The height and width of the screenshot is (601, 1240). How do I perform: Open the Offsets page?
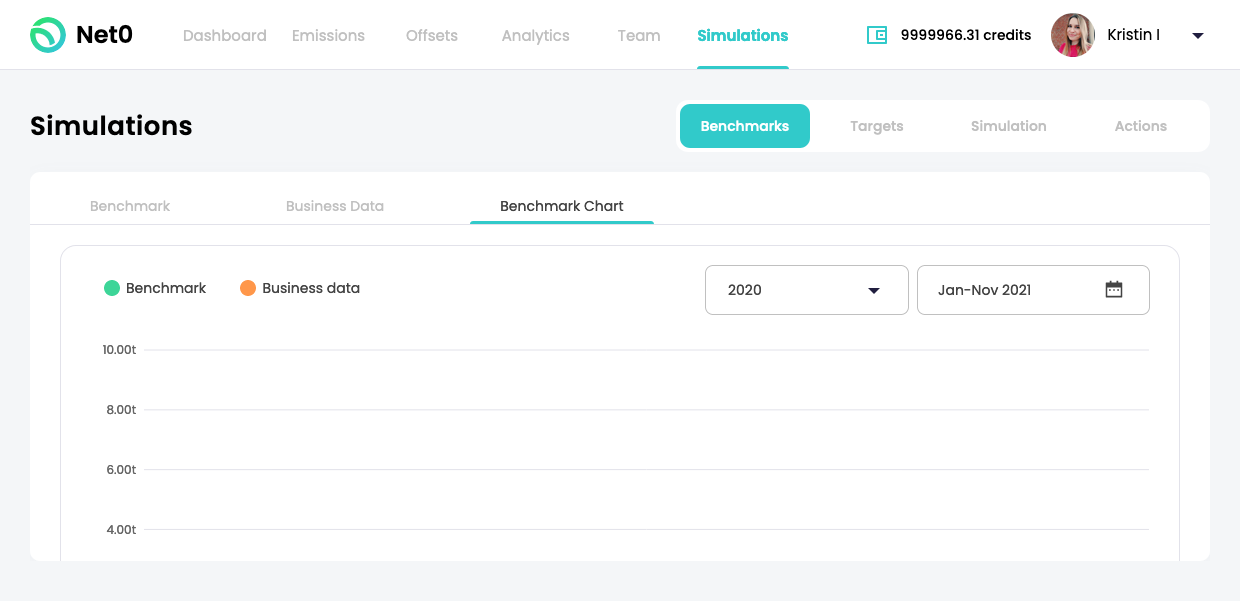pos(432,35)
